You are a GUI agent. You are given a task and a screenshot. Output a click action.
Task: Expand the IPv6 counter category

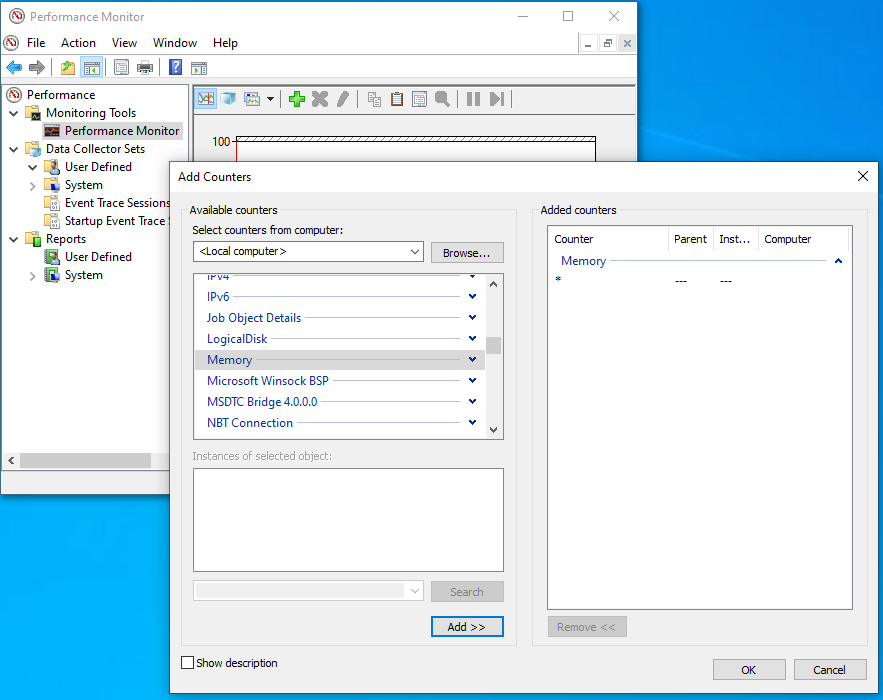click(471, 296)
